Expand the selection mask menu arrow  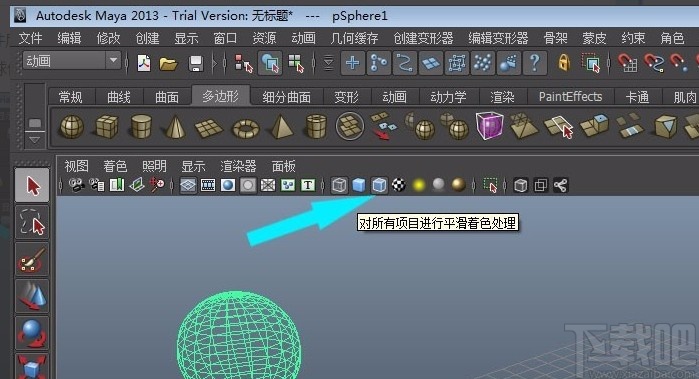pos(328,63)
